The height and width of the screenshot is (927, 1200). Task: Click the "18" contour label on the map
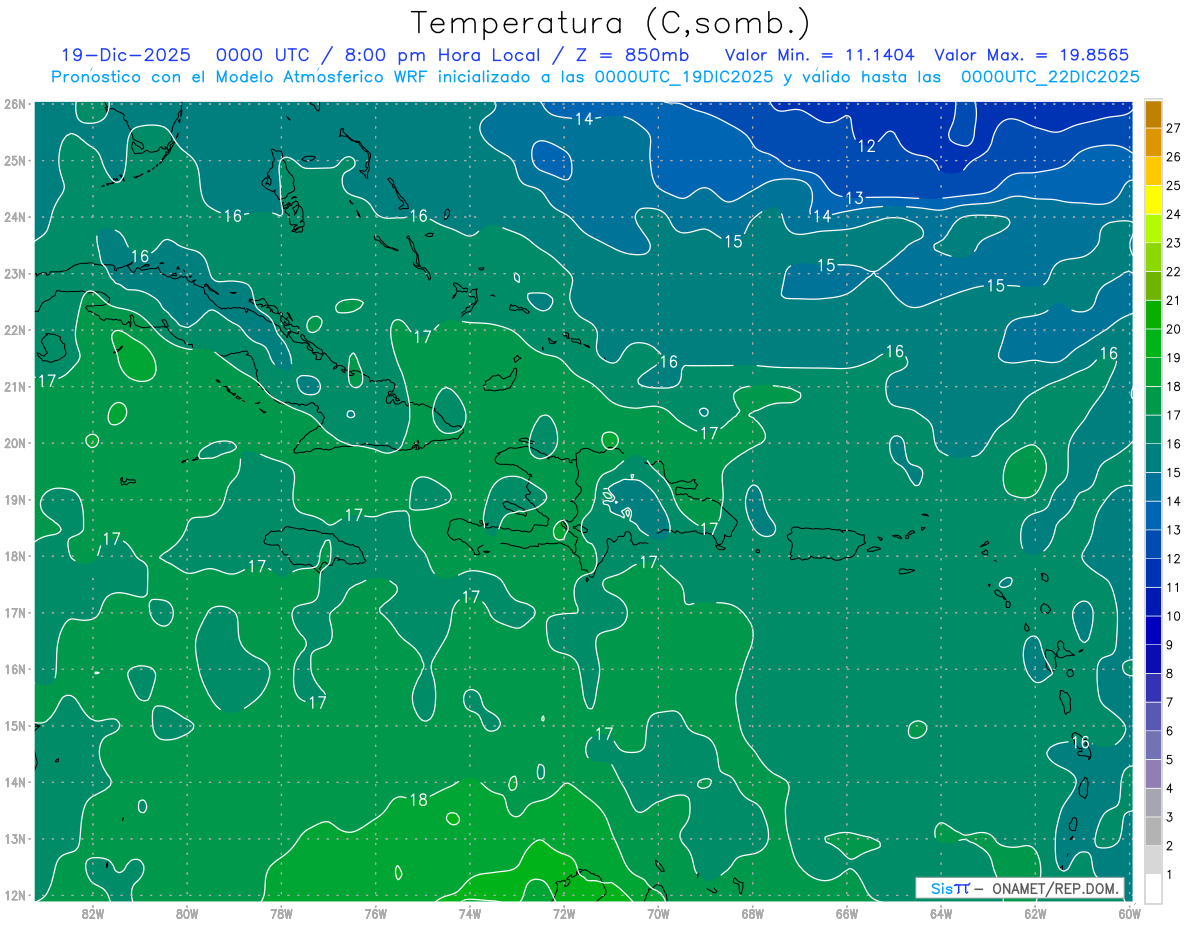(x=419, y=799)
